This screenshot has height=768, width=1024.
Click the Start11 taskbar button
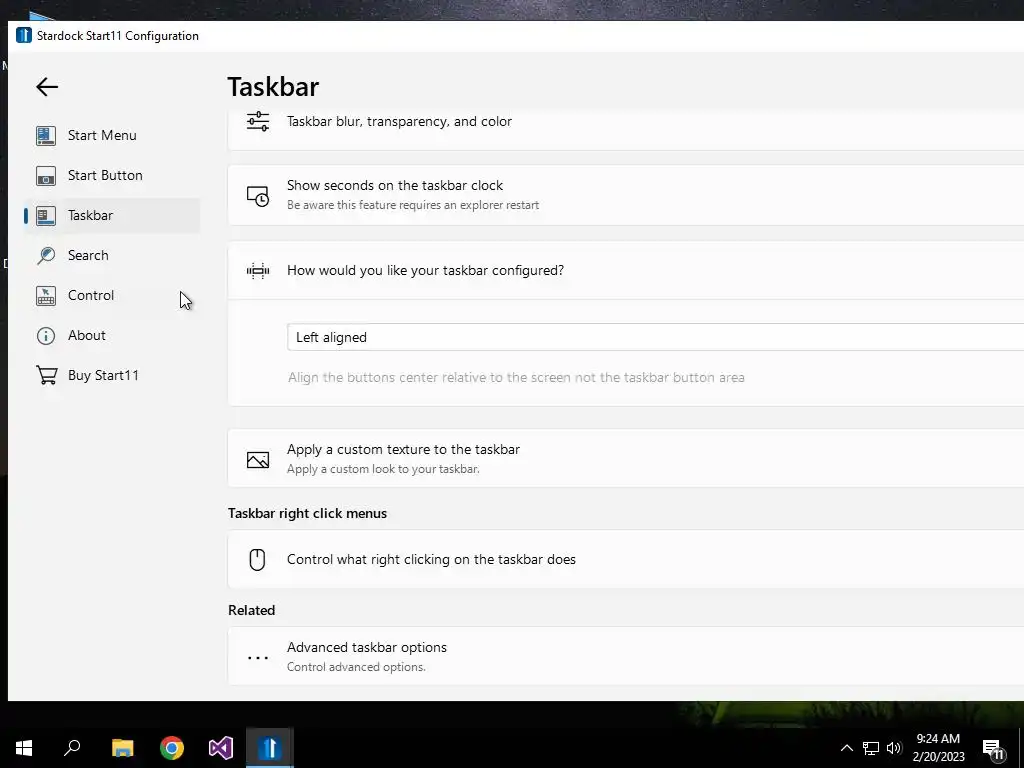pos(270,748)
